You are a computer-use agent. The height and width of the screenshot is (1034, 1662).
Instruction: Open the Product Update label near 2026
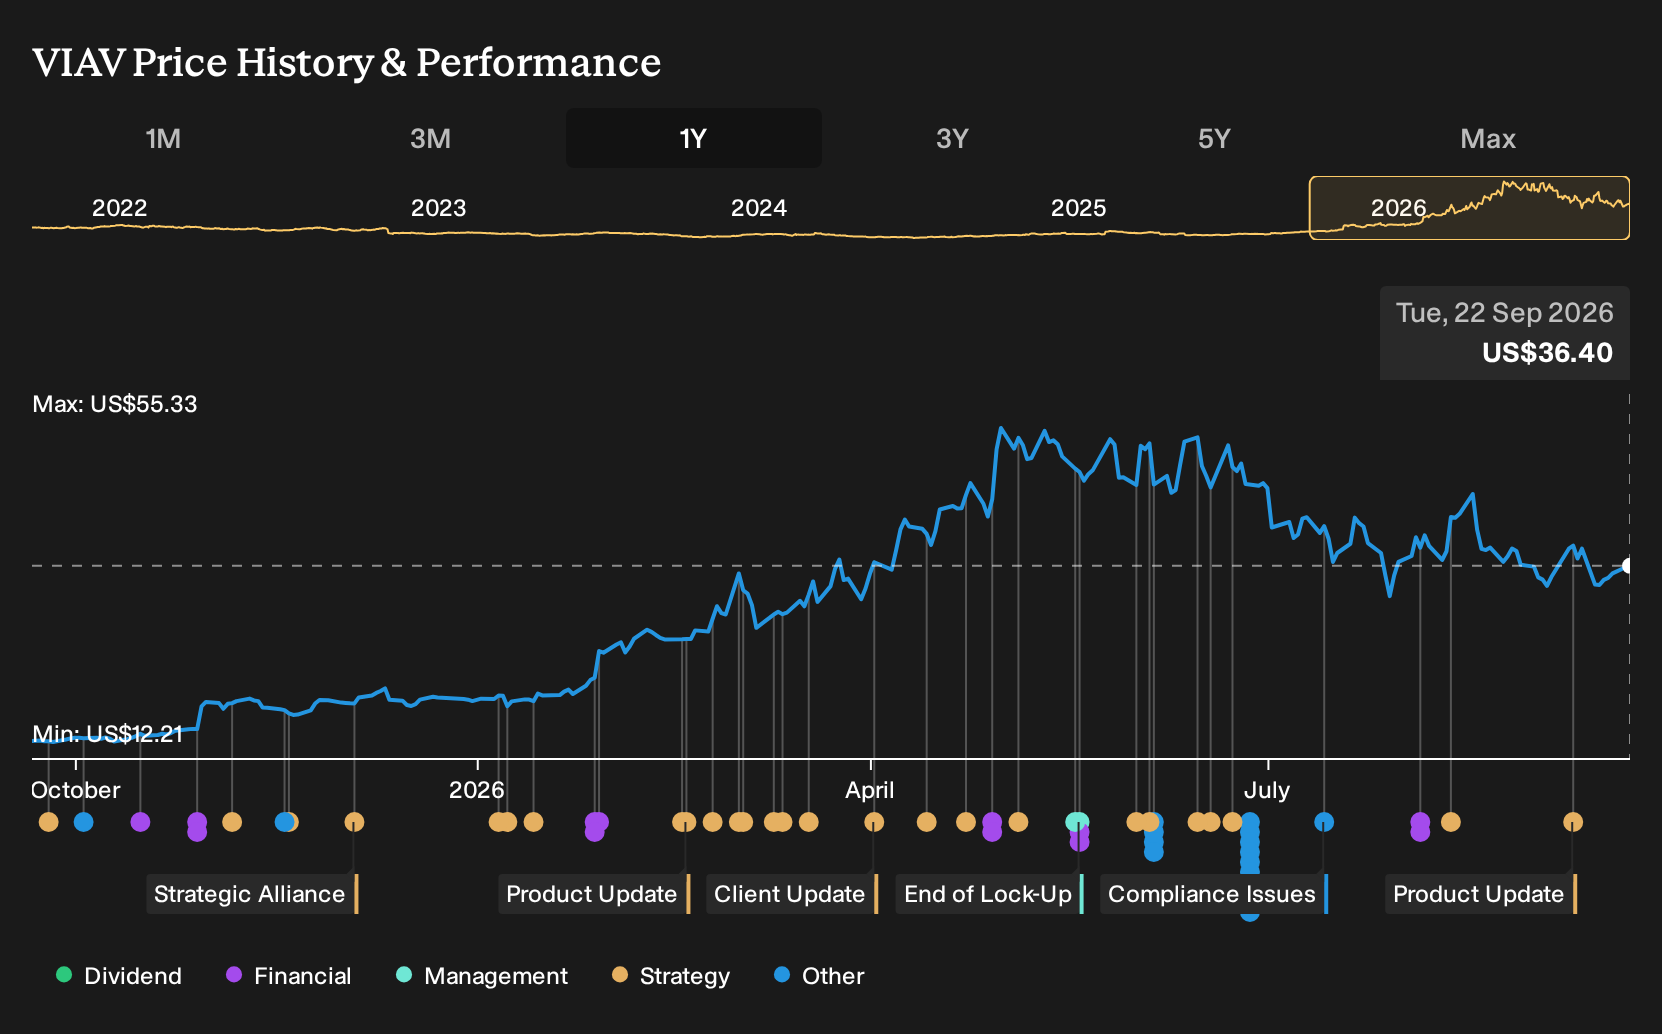tap(595, 894)
